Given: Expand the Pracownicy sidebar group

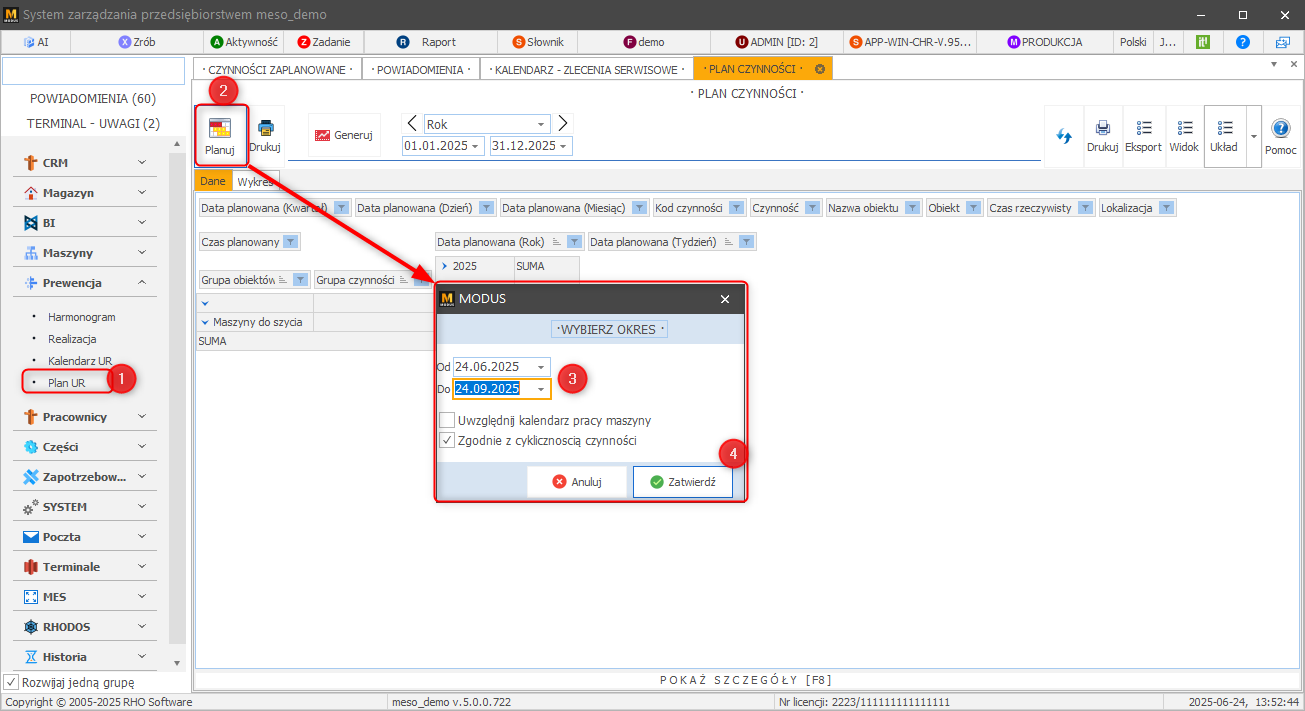Looking at the screenshot, I should coord(86,417).
